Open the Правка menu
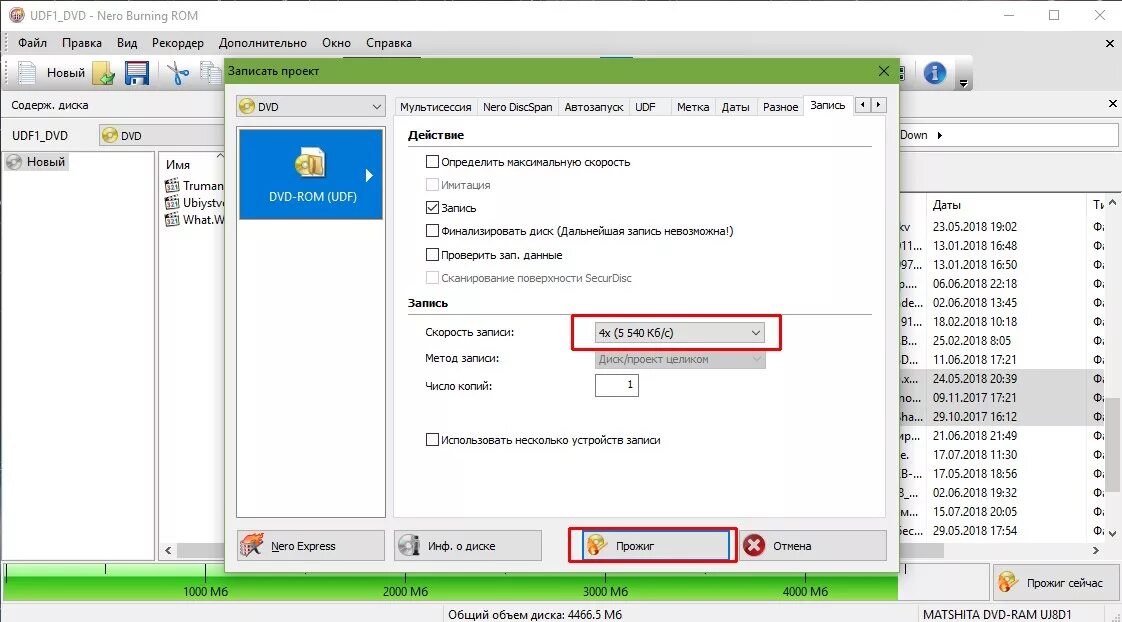 (x=82, y=43)
